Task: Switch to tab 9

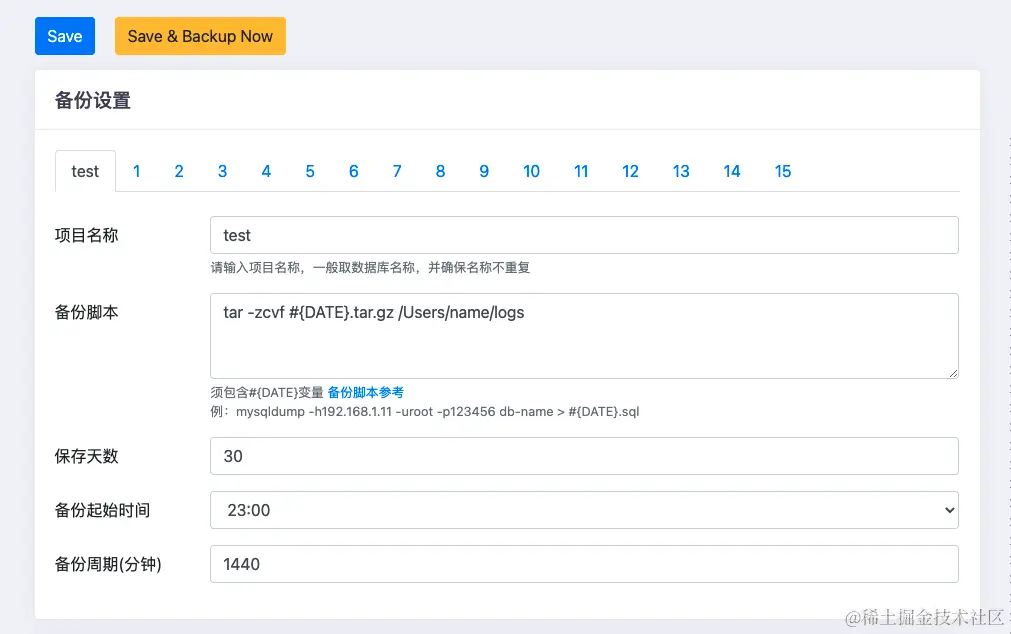Action: point(484,171)
